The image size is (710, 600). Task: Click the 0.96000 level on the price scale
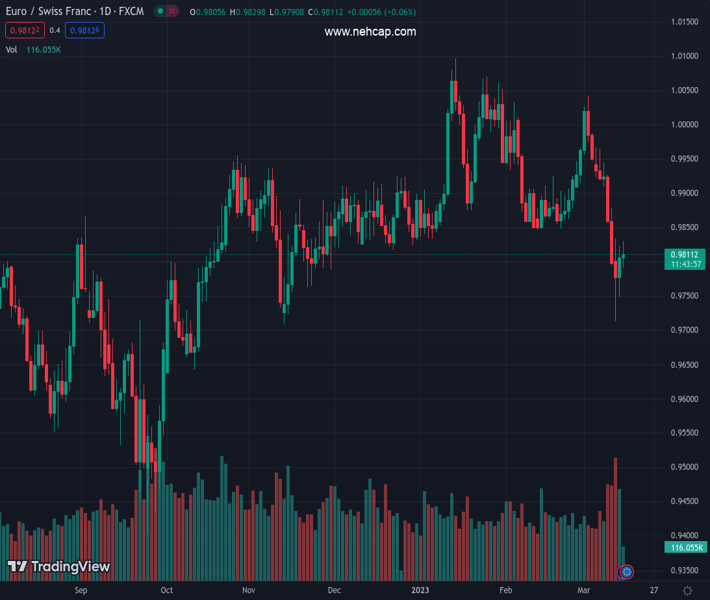click(685, 399)
